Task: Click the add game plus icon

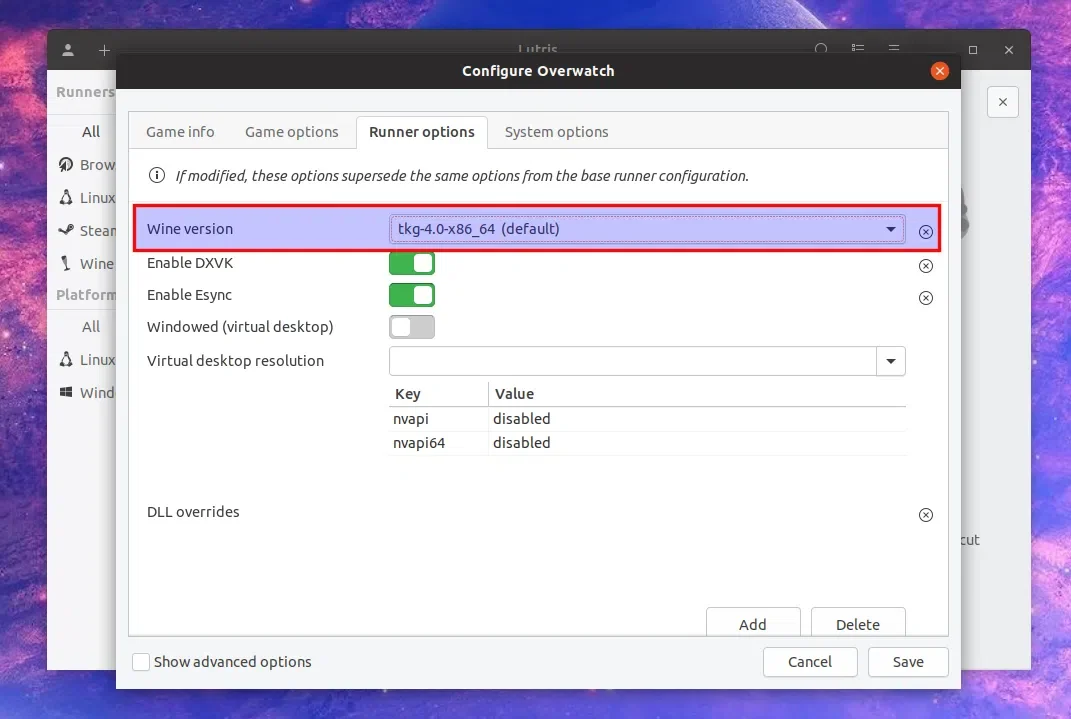Action: (x=104, y=51)
